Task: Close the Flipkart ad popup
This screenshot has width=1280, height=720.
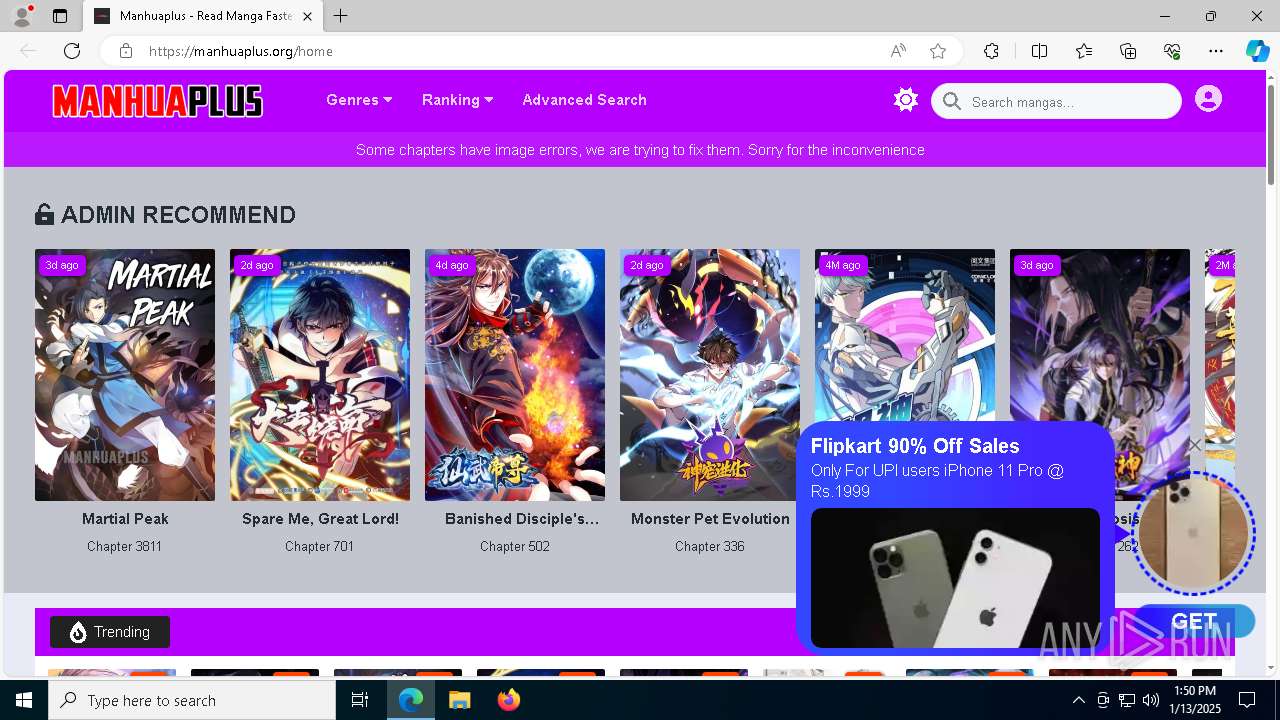Action: tap(1194, 445)
